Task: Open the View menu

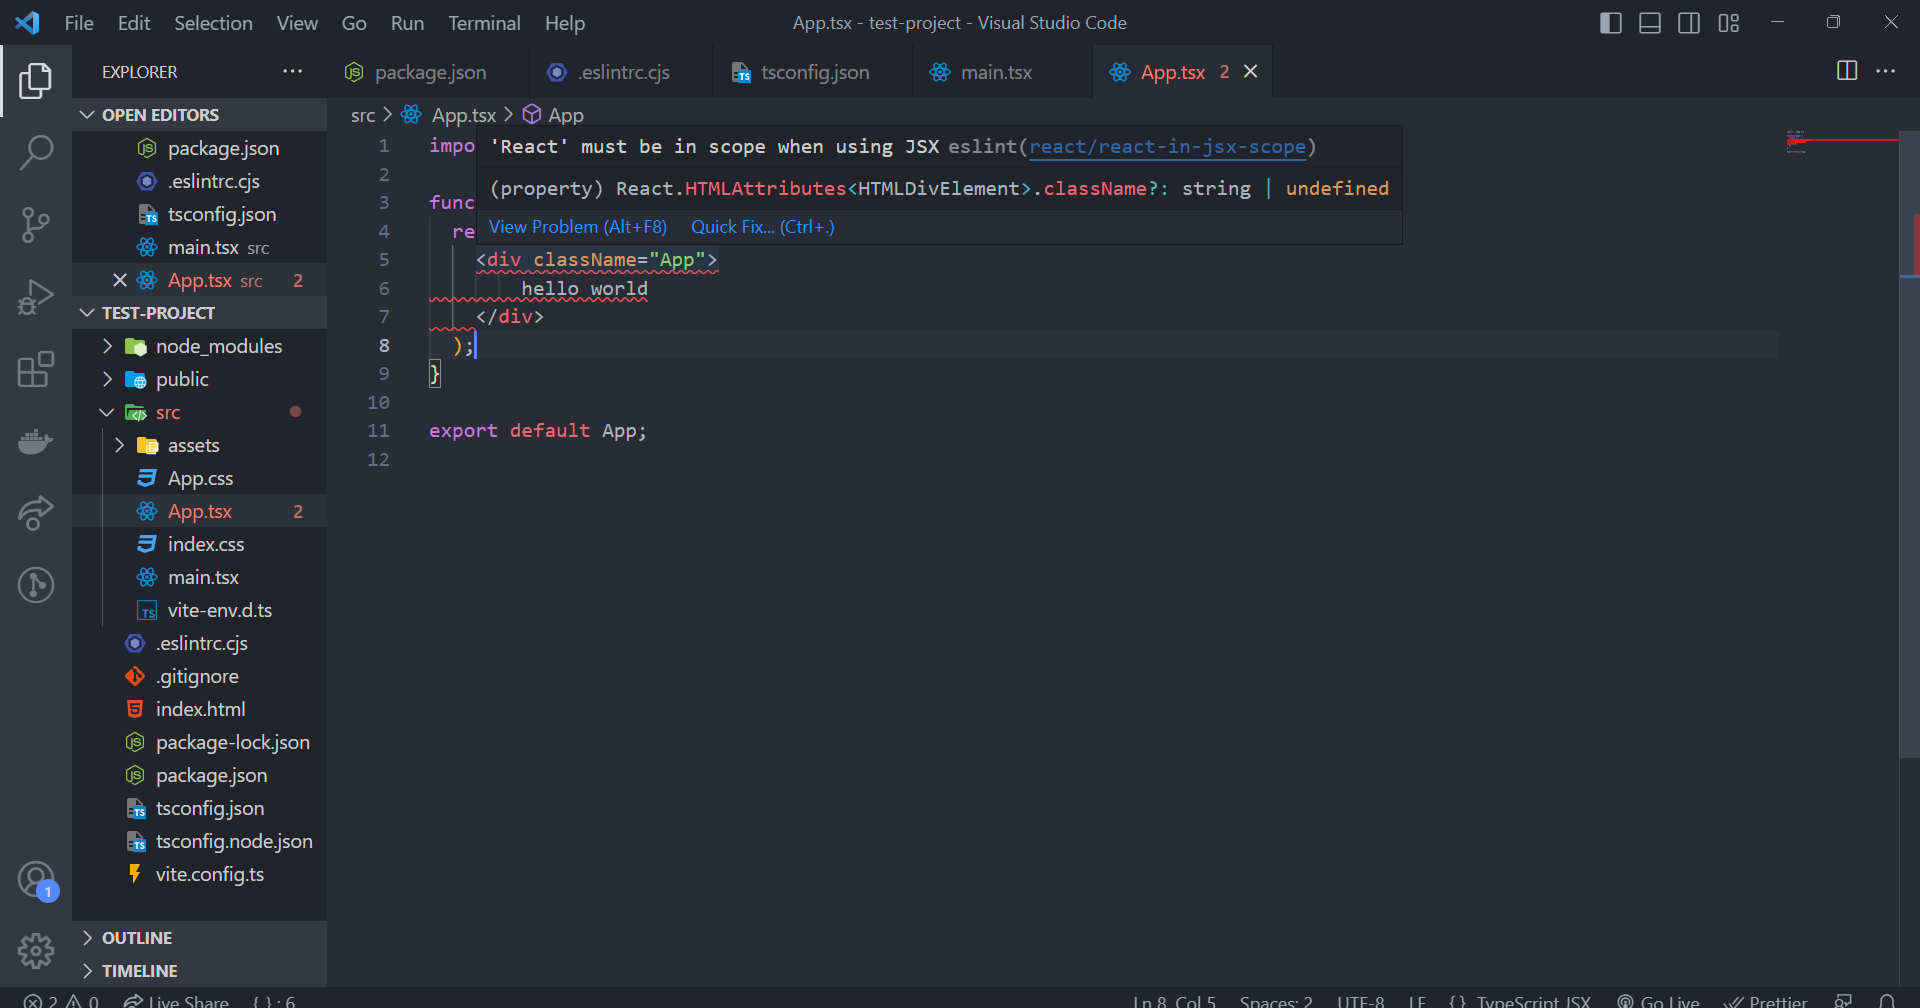Action: (x=297, y=23)
